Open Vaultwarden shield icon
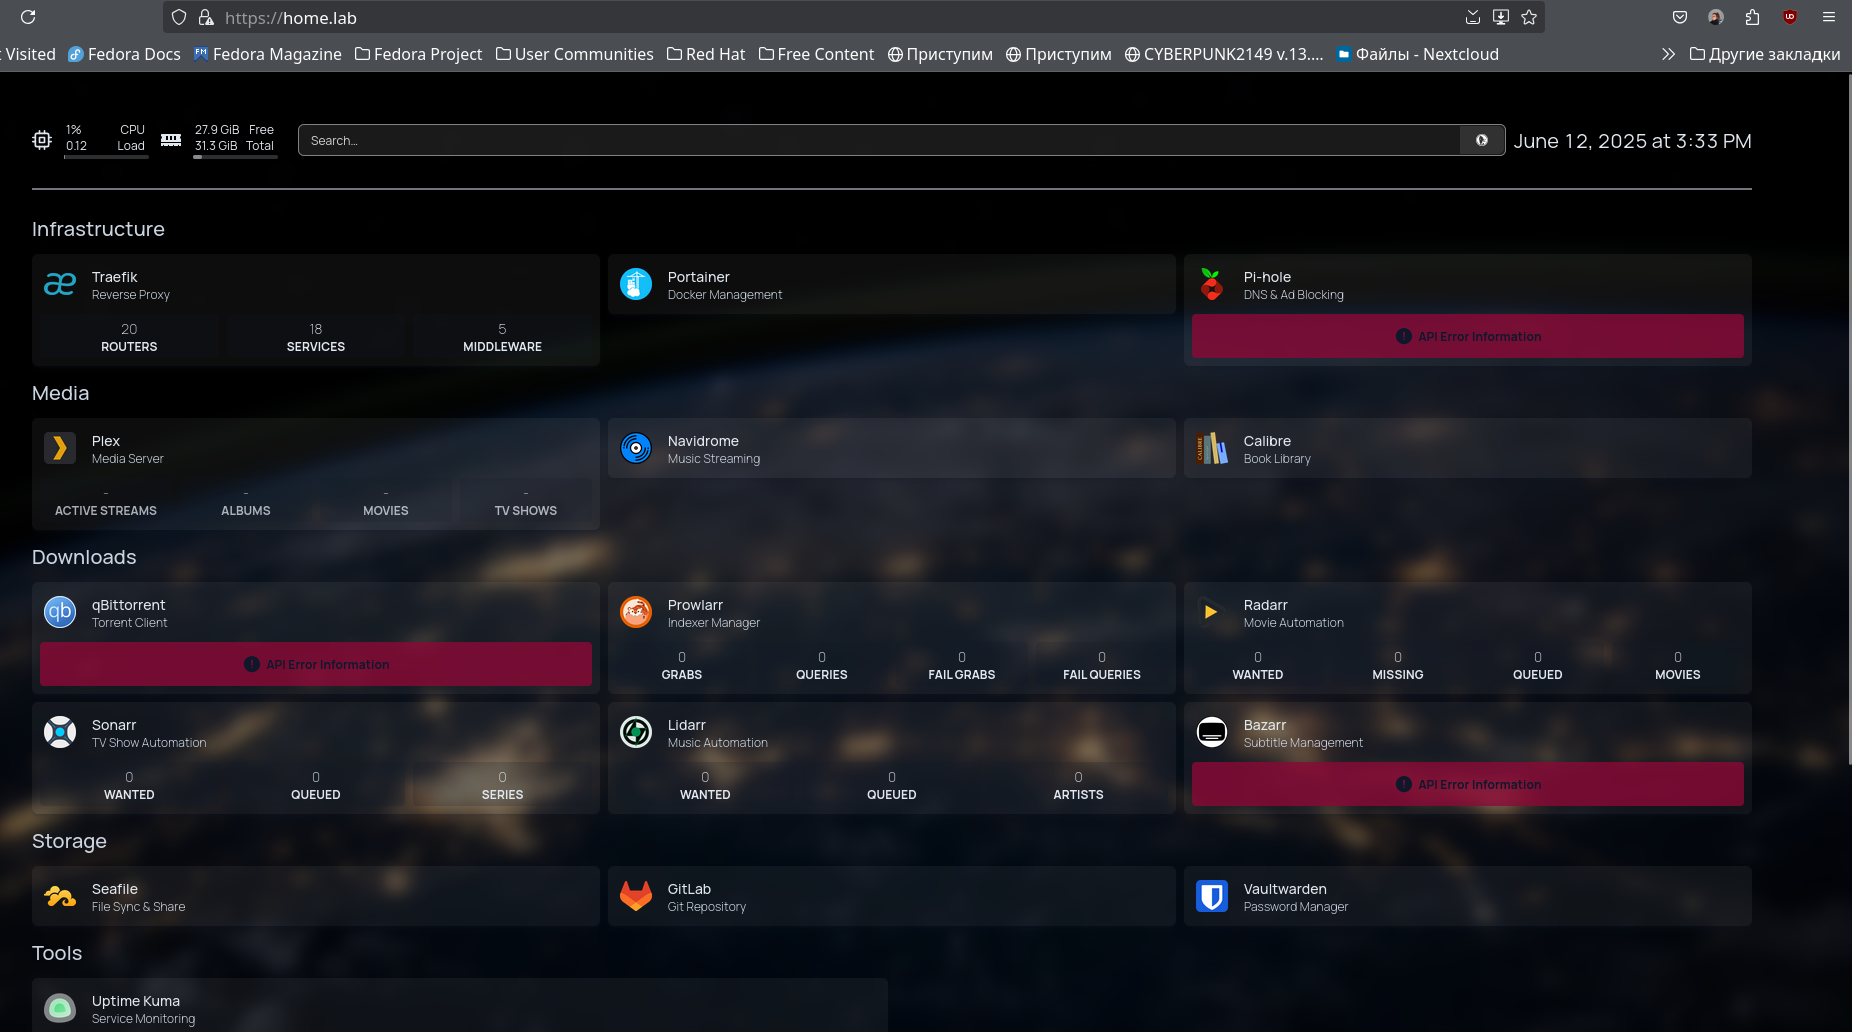 point(1212,896)
